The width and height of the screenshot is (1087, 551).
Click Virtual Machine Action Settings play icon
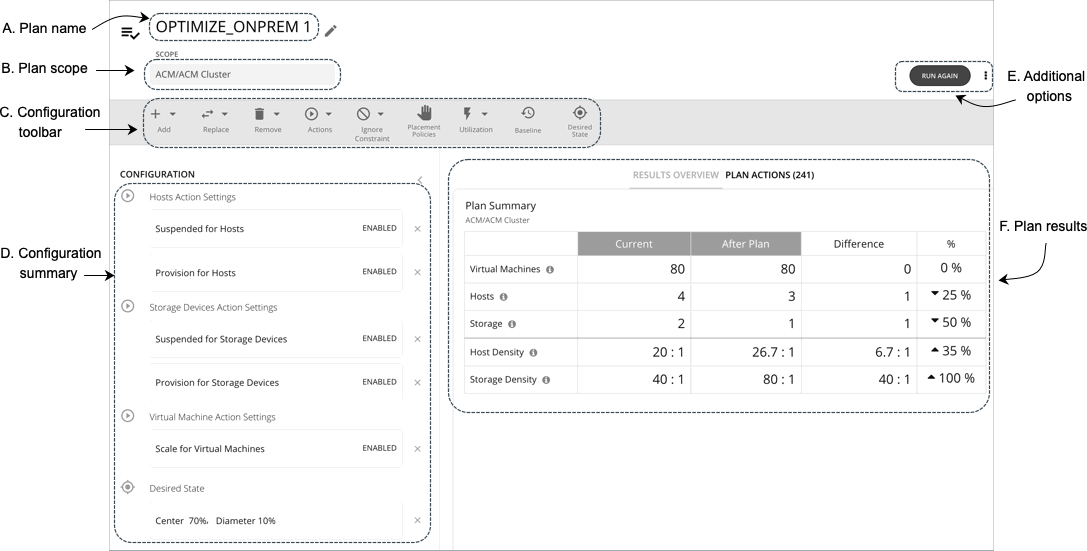[x=128, y=416]
